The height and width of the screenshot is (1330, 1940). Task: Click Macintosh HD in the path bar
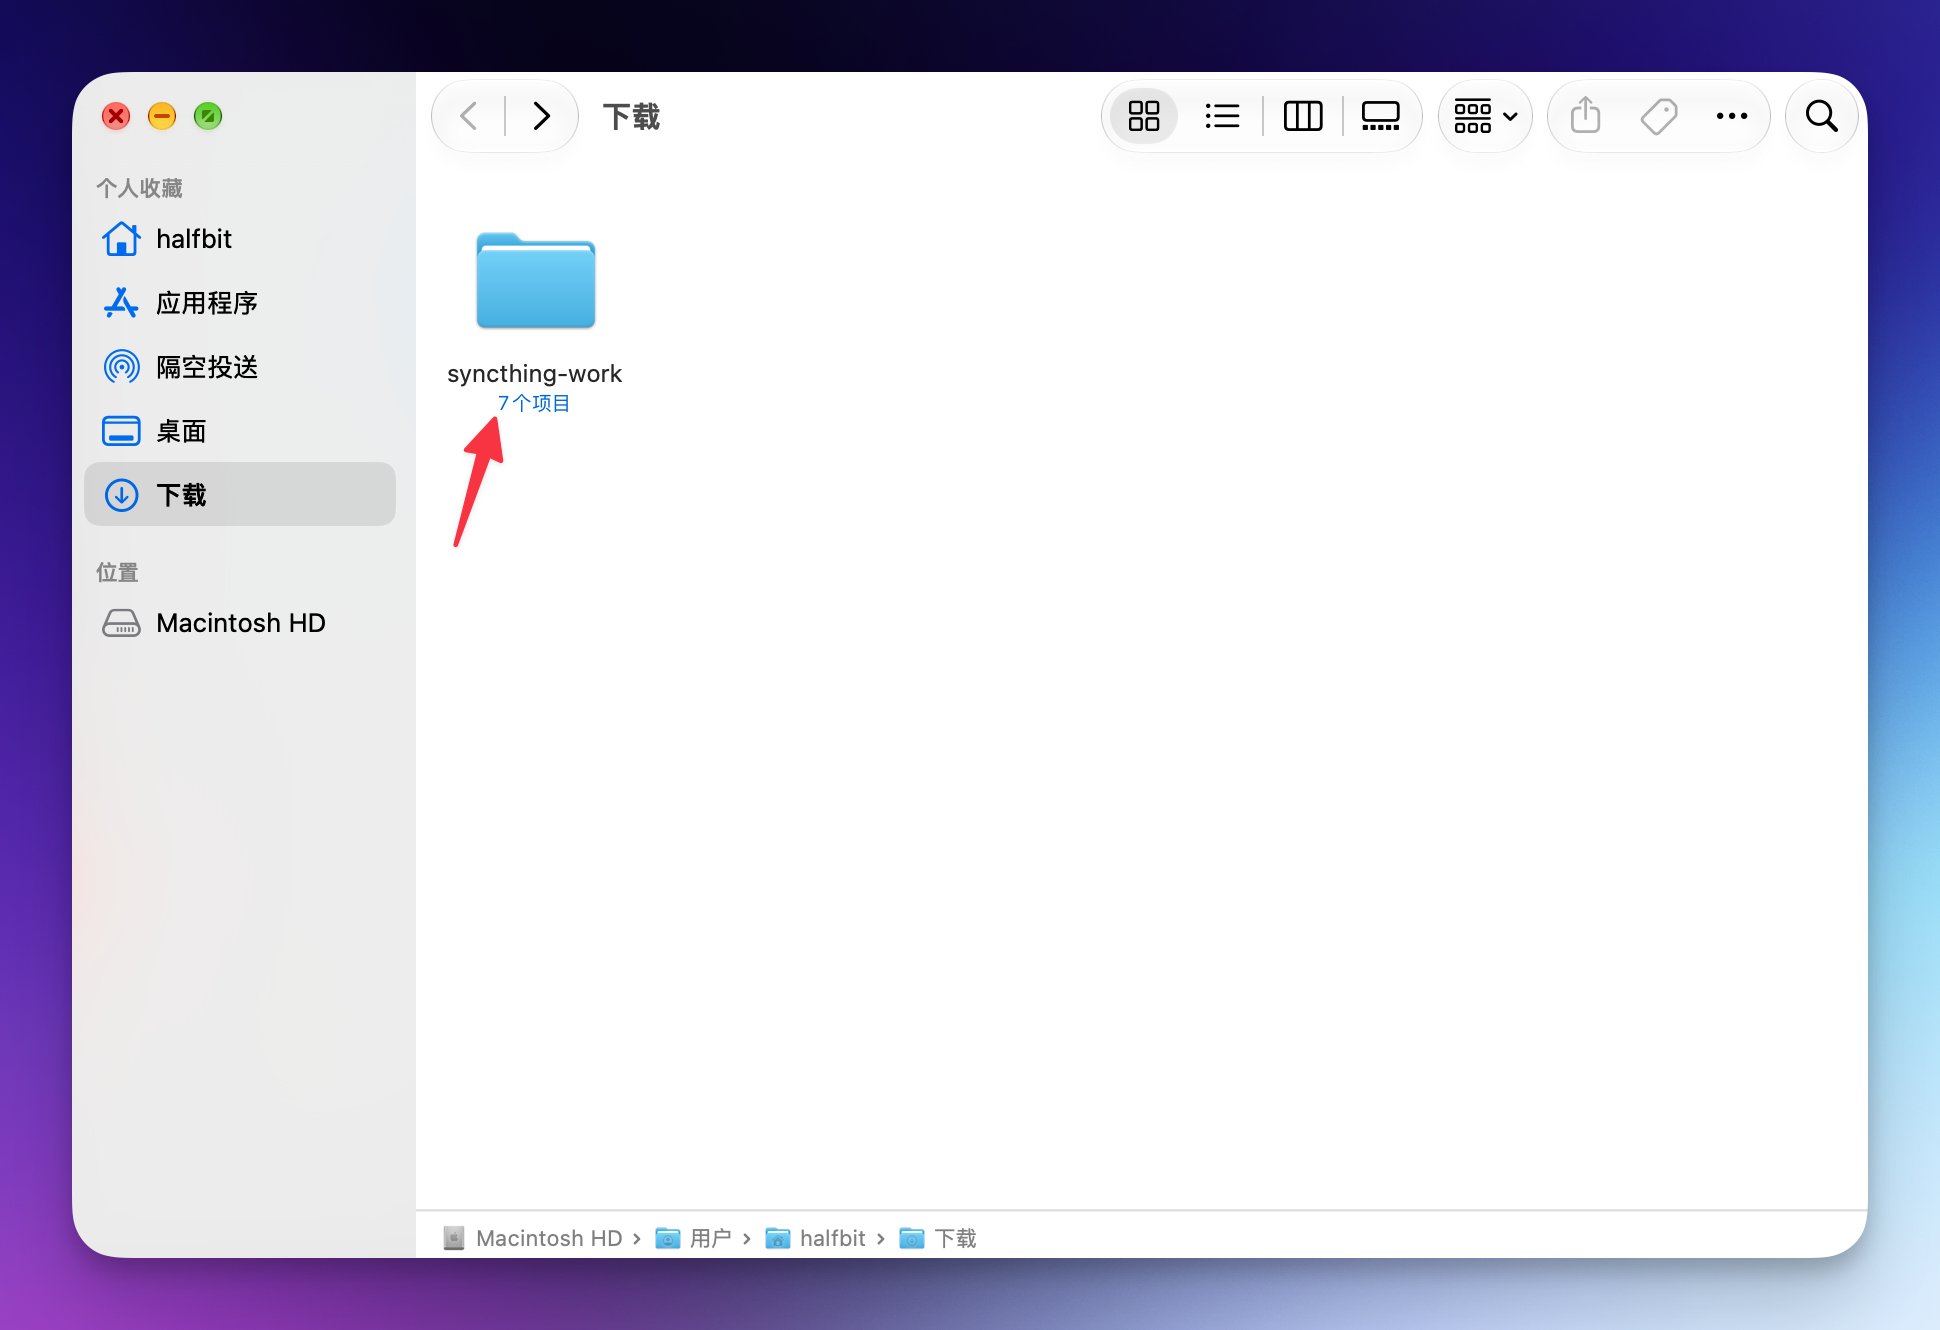534,1238
